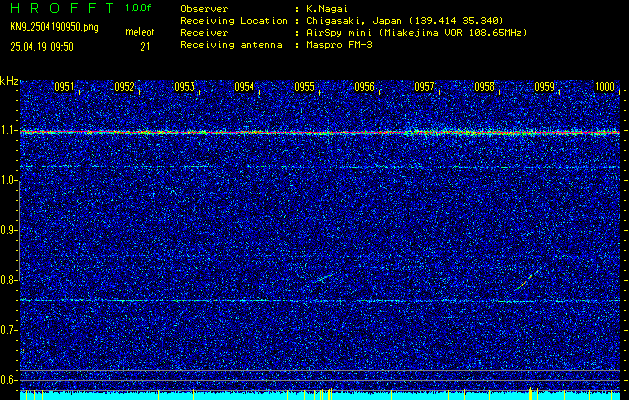Click the 0.6 frequency axis label
This screenshot has height=400, width=629.
tap(8, 380)
